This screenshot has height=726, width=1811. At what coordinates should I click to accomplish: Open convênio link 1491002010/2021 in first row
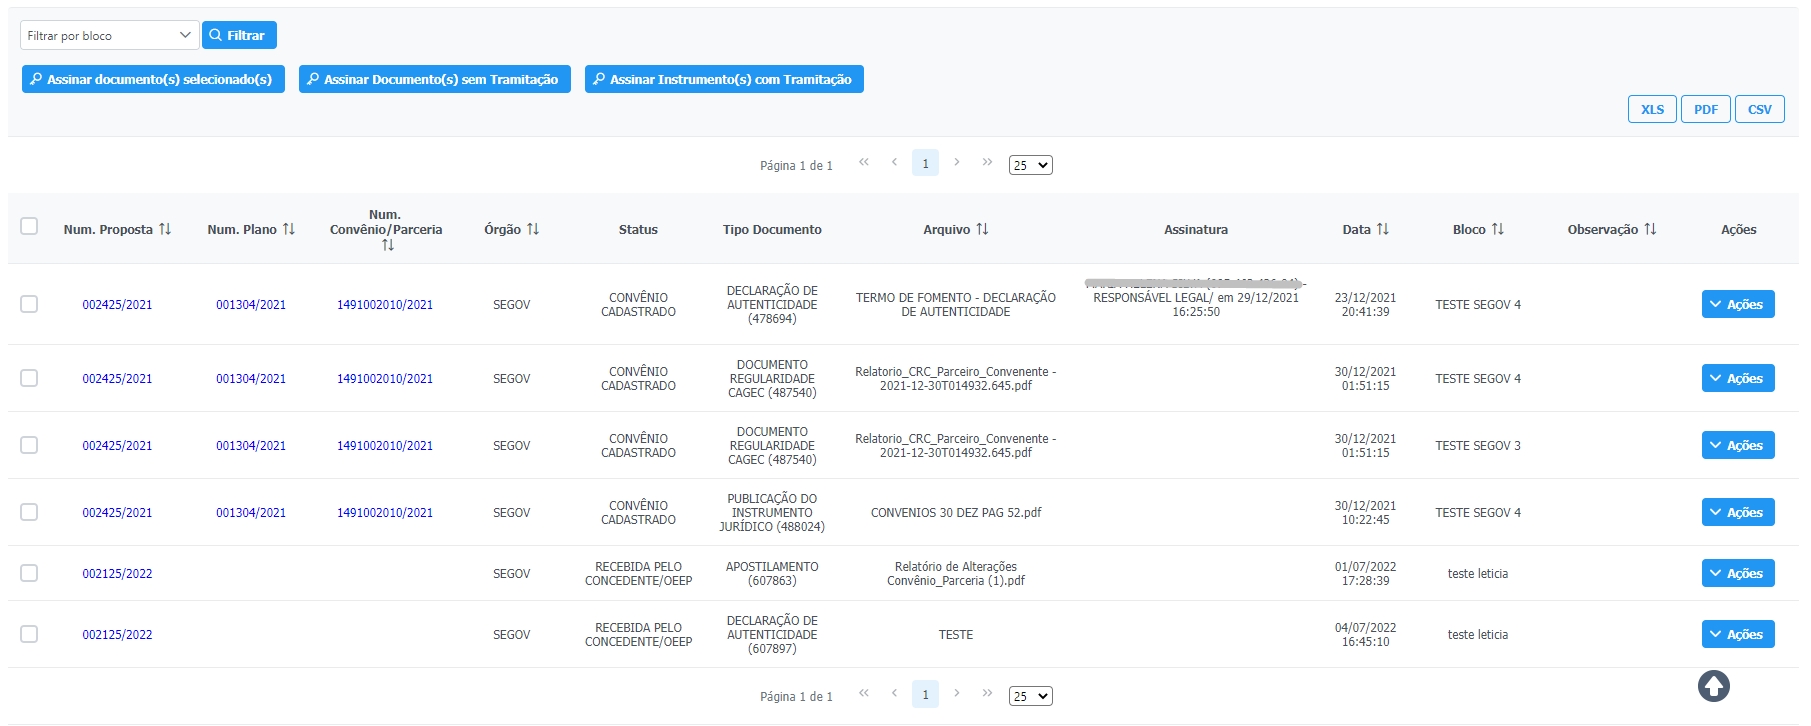(385, 305)
